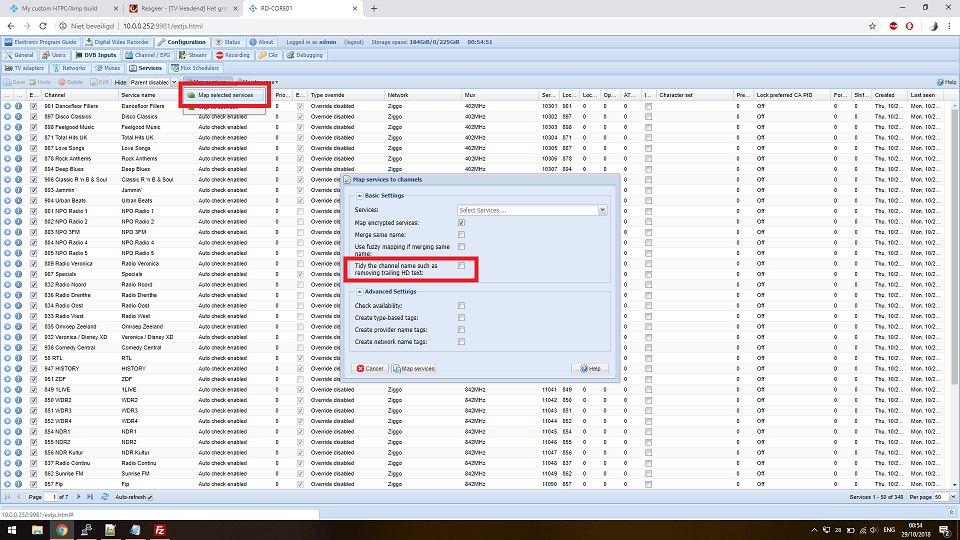Click the Undo toolbar button

point(40,82)
